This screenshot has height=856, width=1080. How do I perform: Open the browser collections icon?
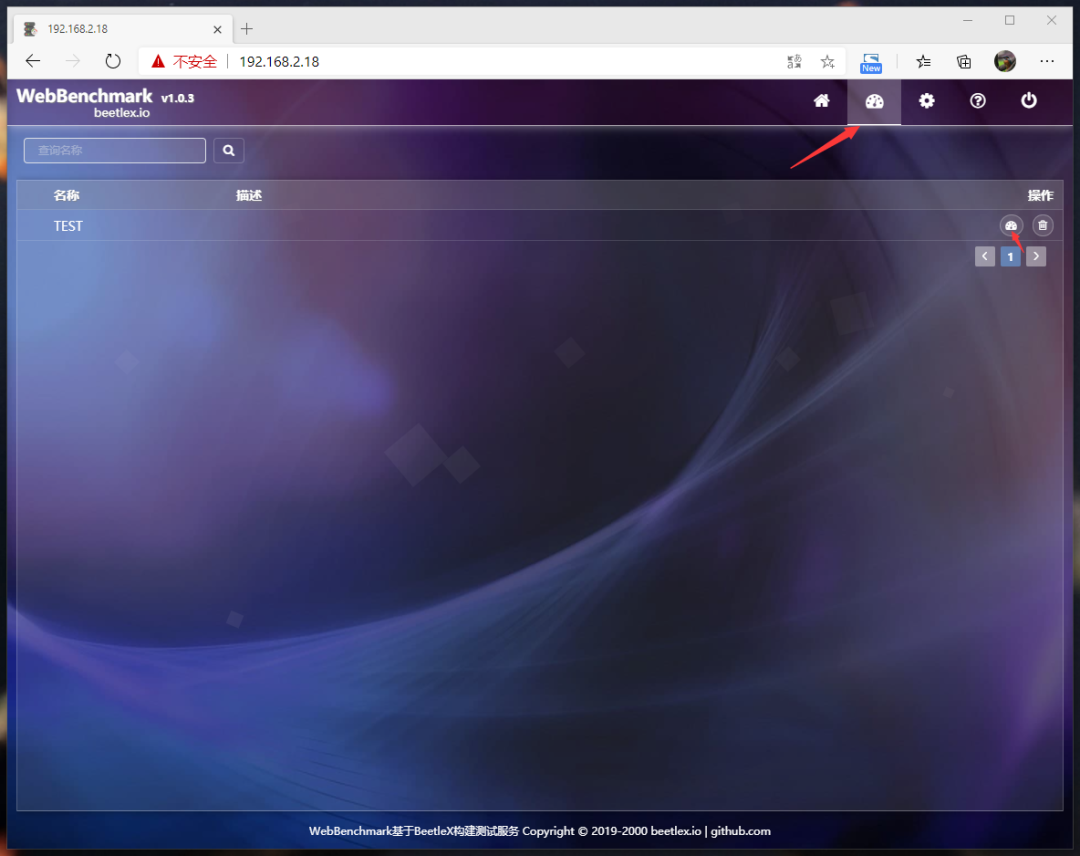pos(964,62)
